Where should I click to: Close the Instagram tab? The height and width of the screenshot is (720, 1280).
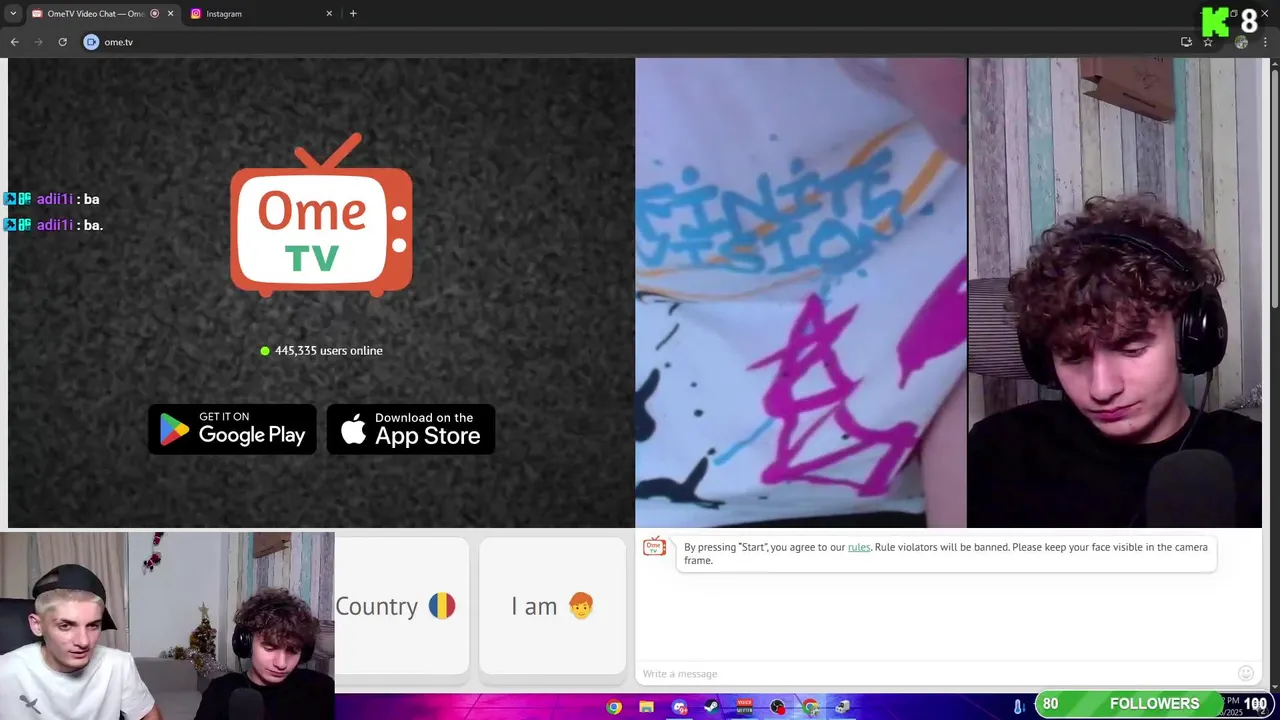pos(329,14)
